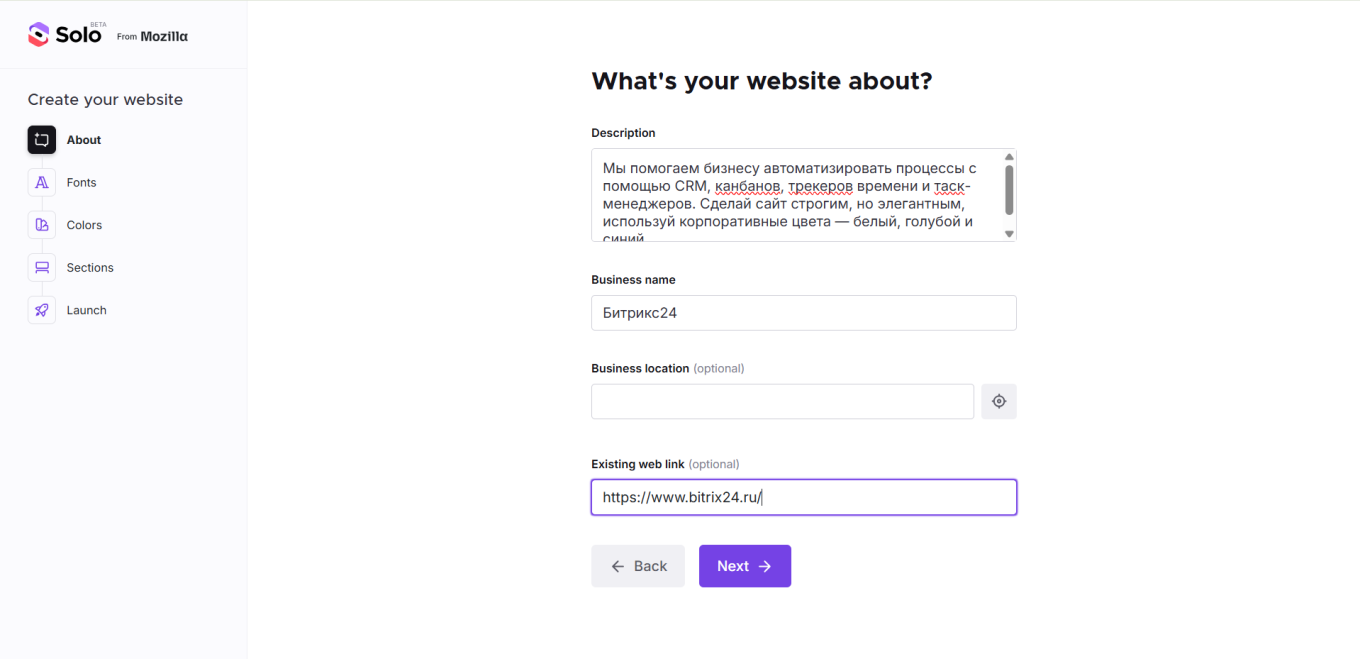The height and width of the screenshot is (659, 1360).
Task: Click the Solo logo icon
Action: click(38, 35)
